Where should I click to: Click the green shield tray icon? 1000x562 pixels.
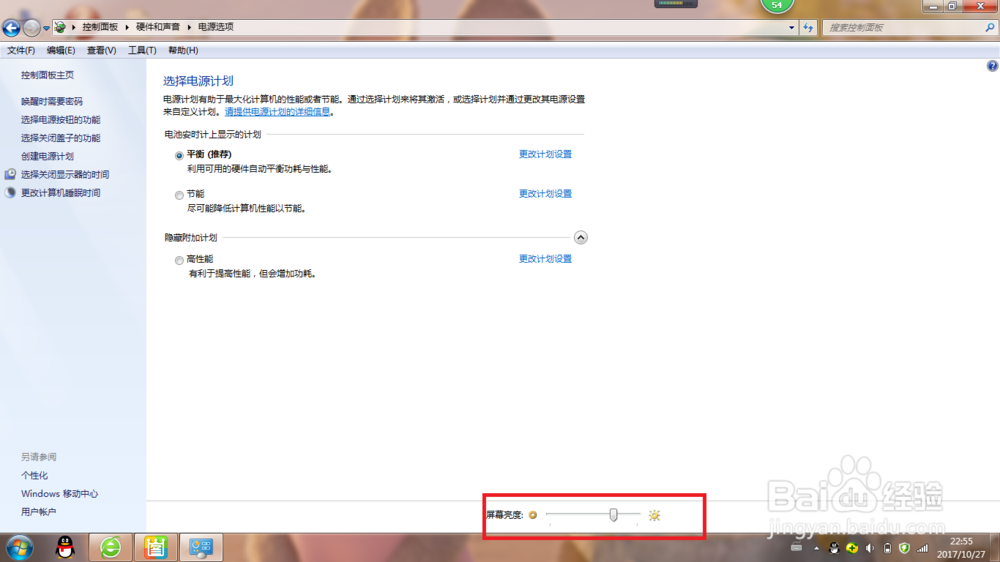tap(904, 548)
